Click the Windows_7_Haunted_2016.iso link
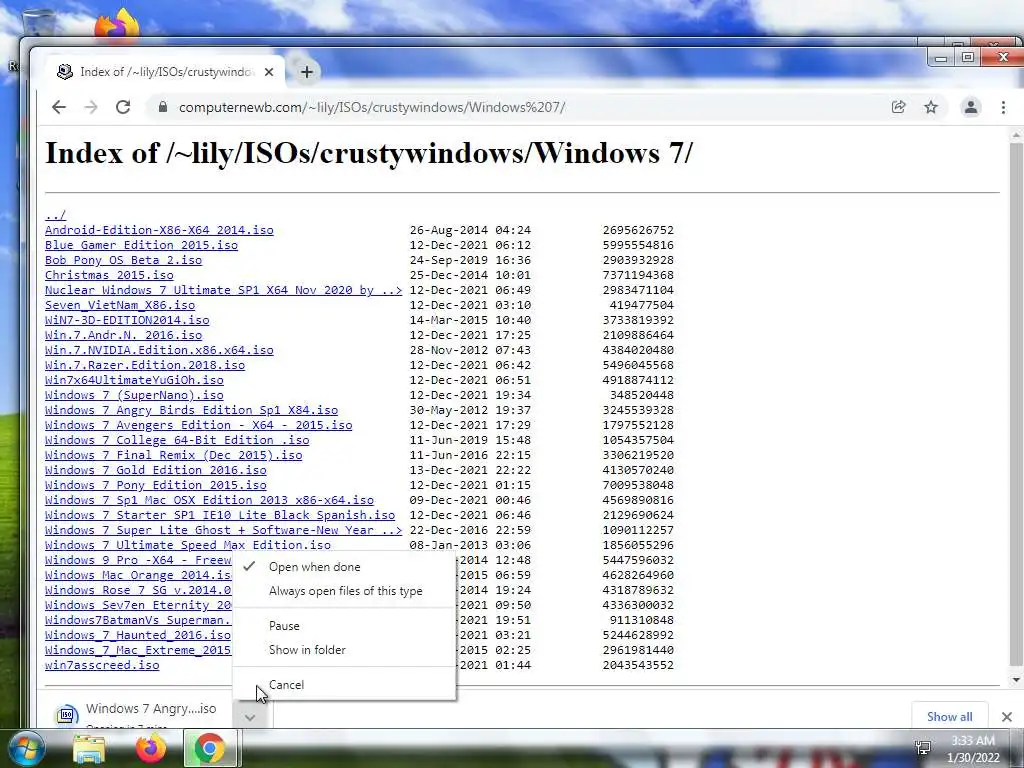 pyautogui.click(x=138, y=635)
